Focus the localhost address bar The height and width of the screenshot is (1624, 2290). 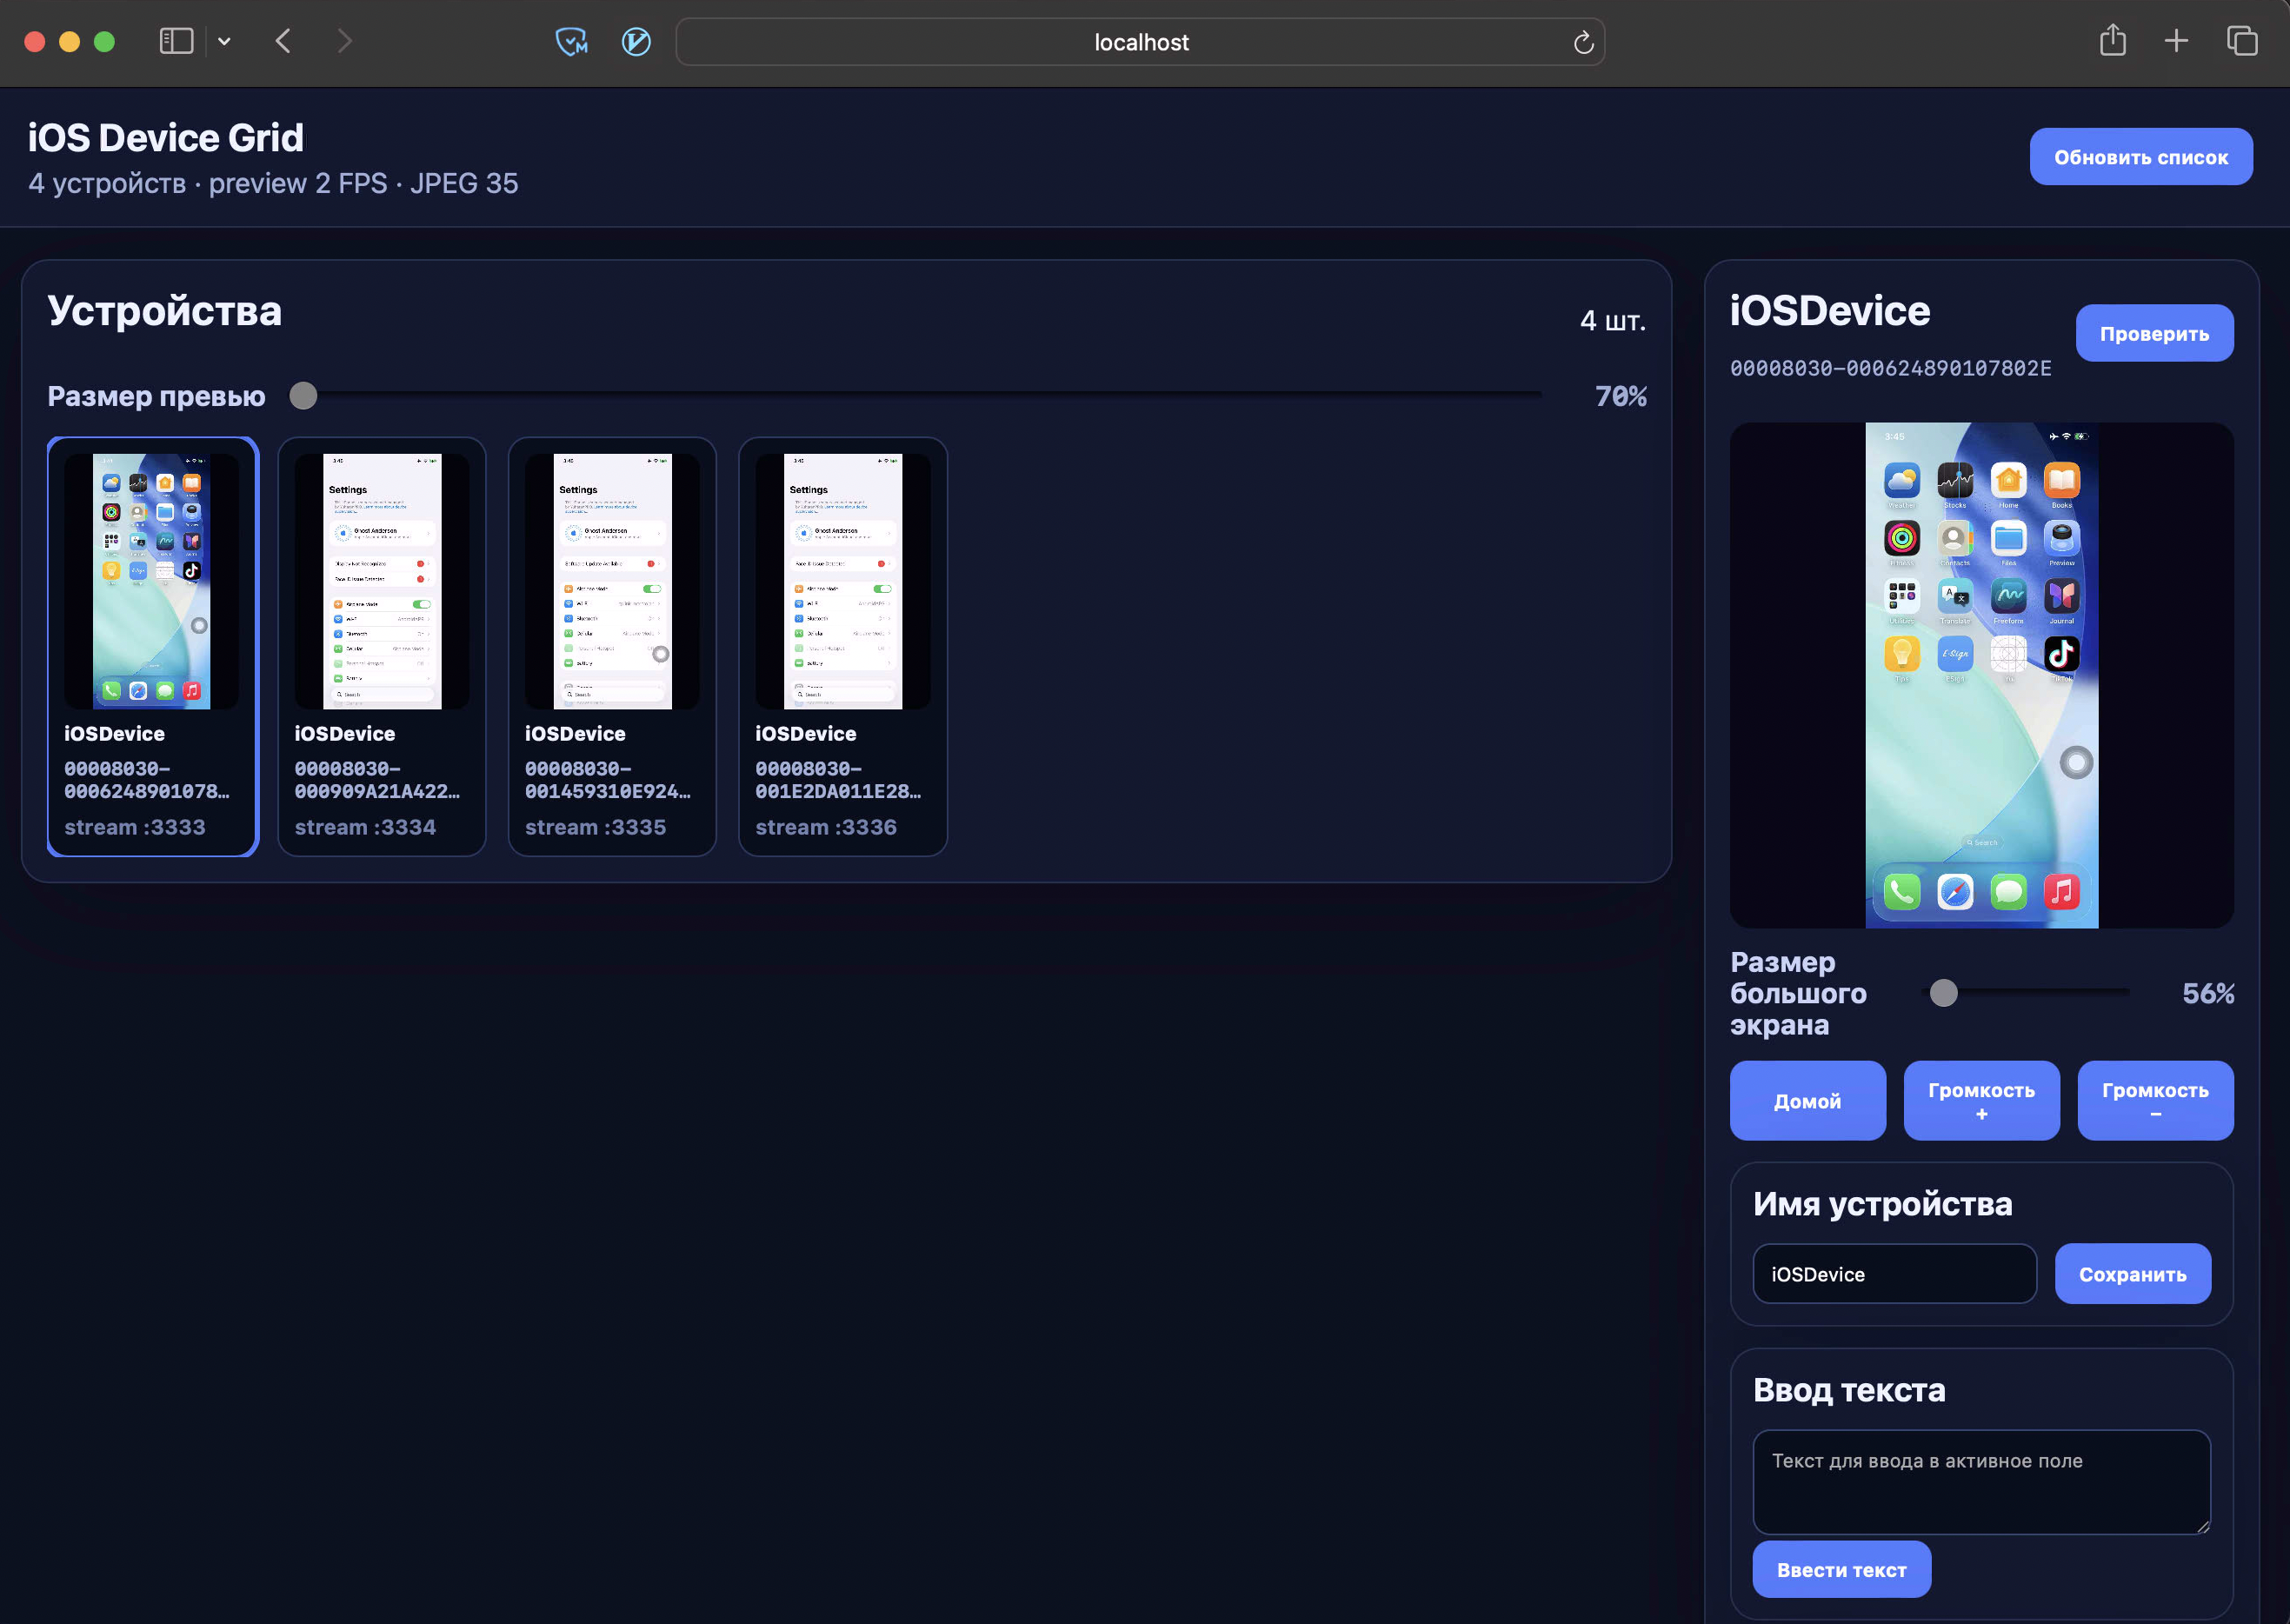(1140, 42)
